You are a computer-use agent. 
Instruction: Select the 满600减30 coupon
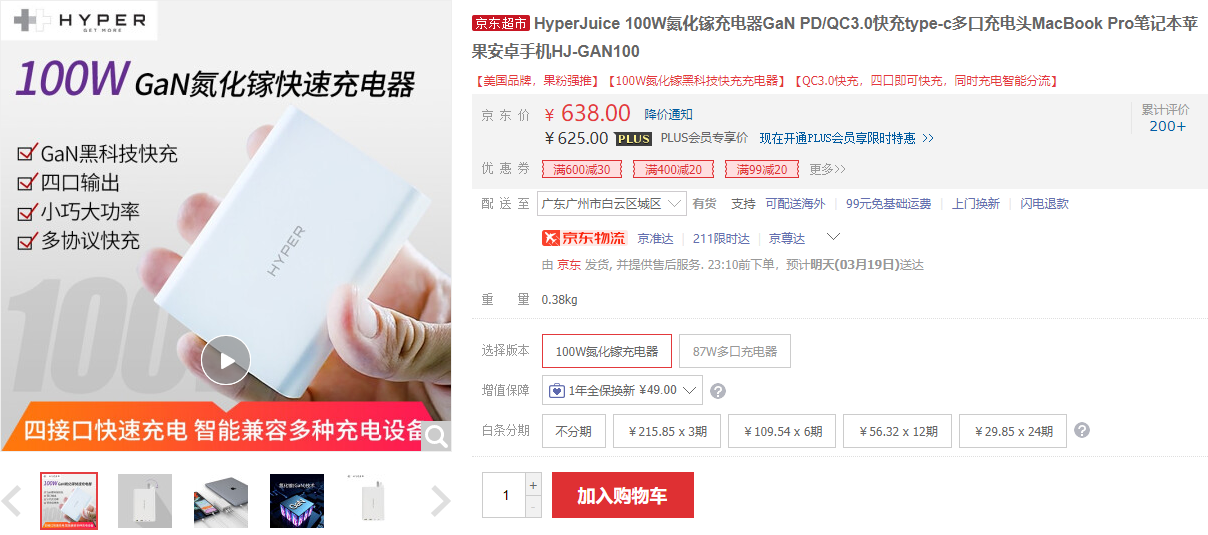(x=582, y=169)
